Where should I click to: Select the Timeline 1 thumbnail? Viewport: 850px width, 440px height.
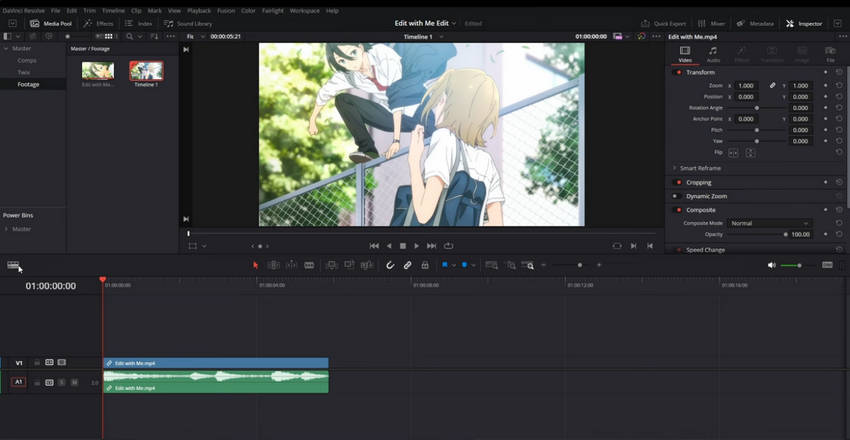[x=146, y=71]
